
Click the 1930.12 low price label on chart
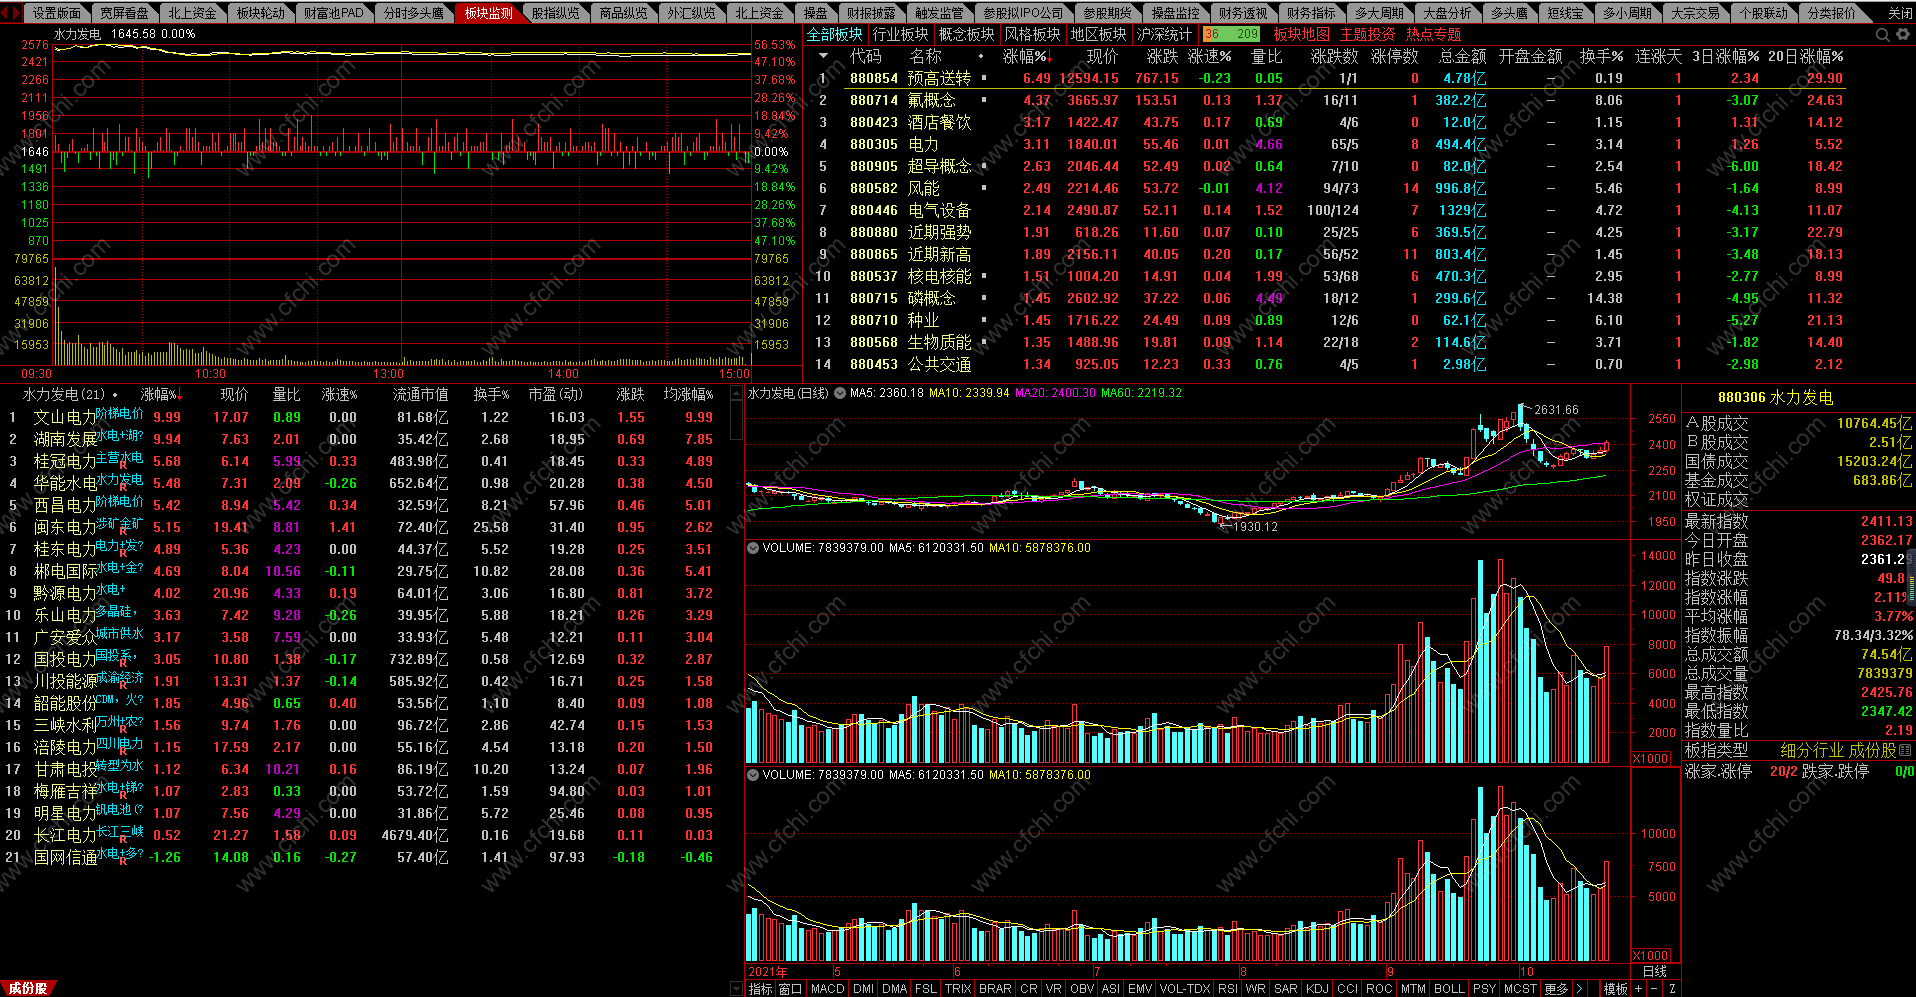coord(1256,527)
